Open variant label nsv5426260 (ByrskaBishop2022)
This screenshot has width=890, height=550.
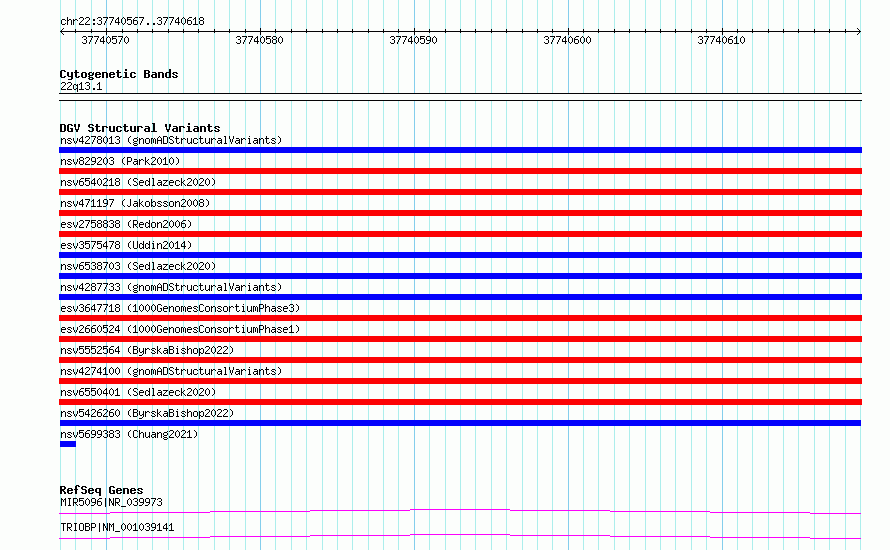pyautogui.click(x=147, y=413)
